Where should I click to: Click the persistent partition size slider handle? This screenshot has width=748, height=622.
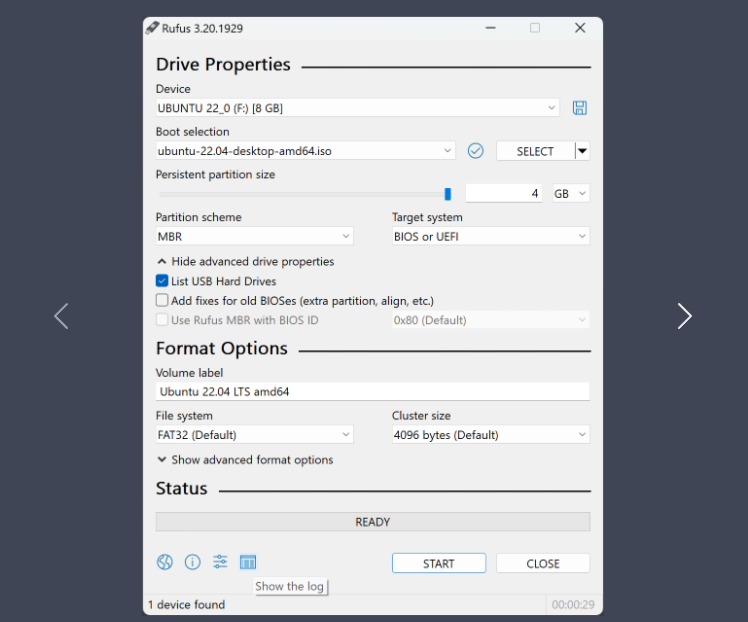(447, 194)
